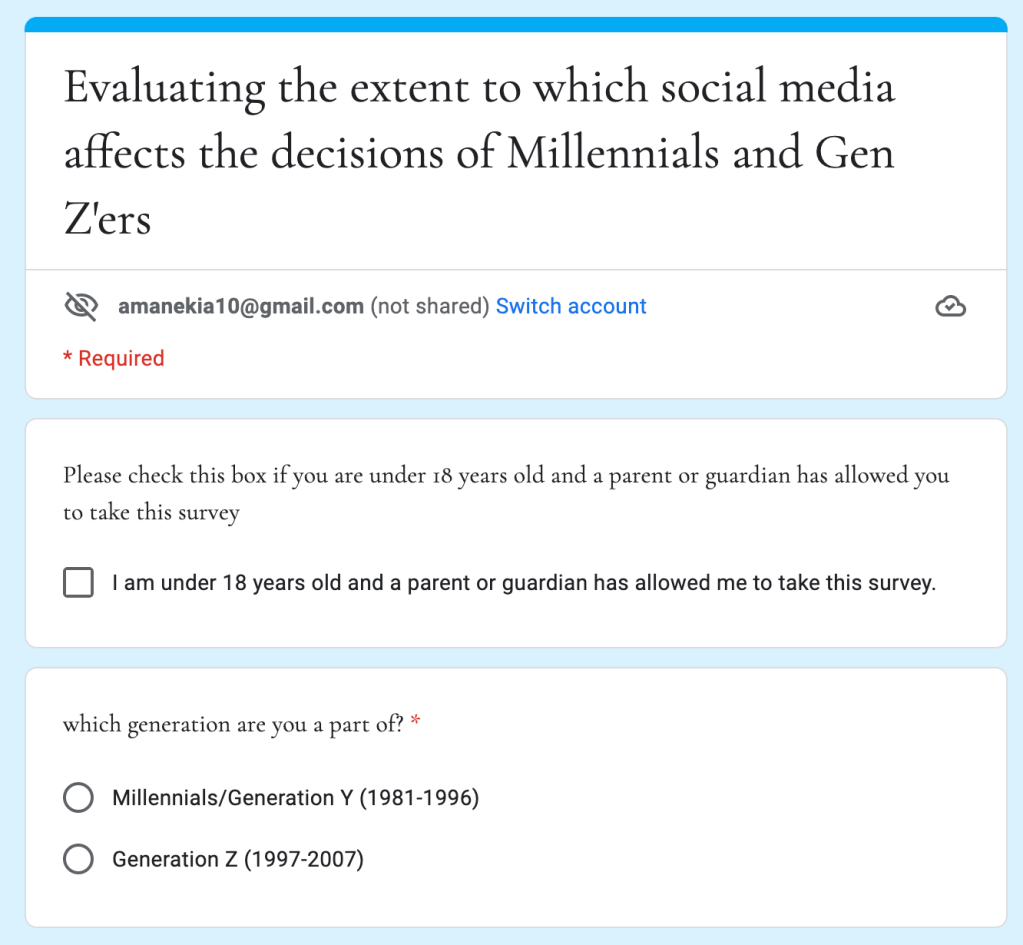Image resolution: width=1023 pixels, height=945 pixels.
Task: Click the blue header bar atop the form
Action: [515, 24]
